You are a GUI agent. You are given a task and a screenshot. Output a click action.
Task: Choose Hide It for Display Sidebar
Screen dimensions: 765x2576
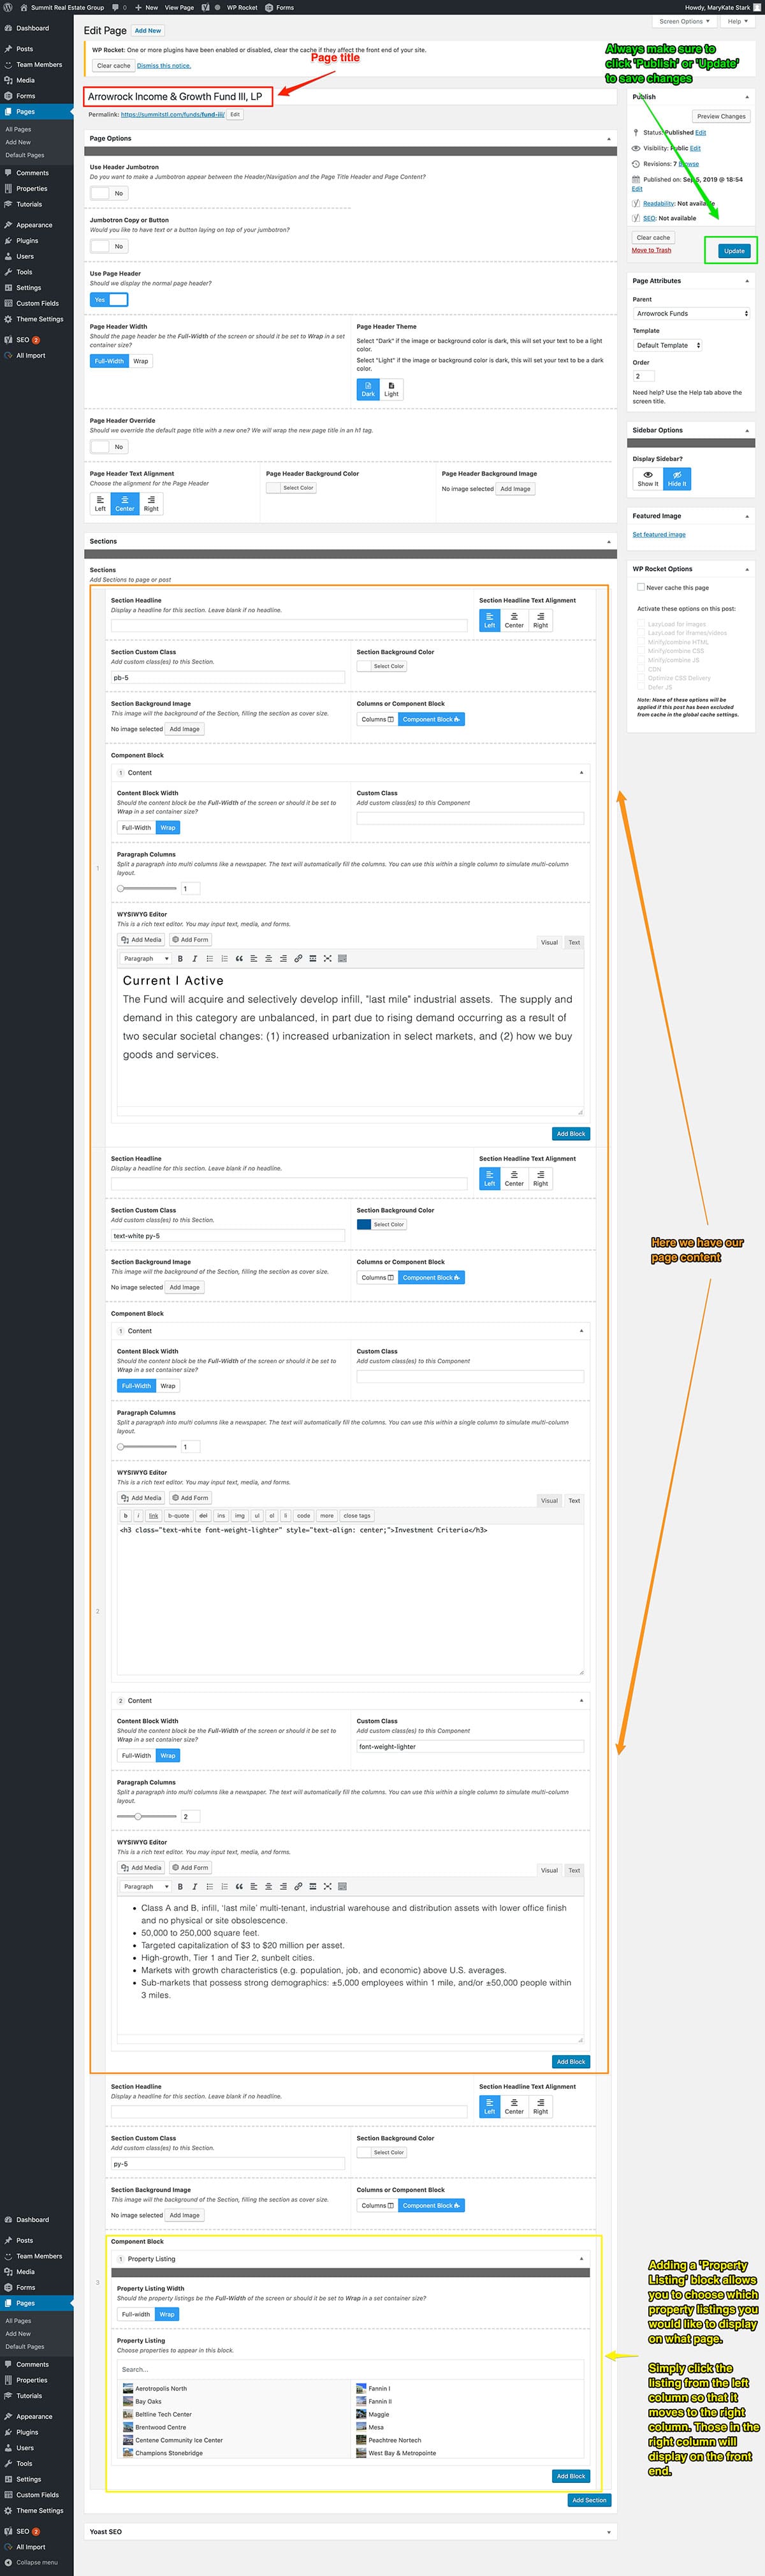coord(677,478)
